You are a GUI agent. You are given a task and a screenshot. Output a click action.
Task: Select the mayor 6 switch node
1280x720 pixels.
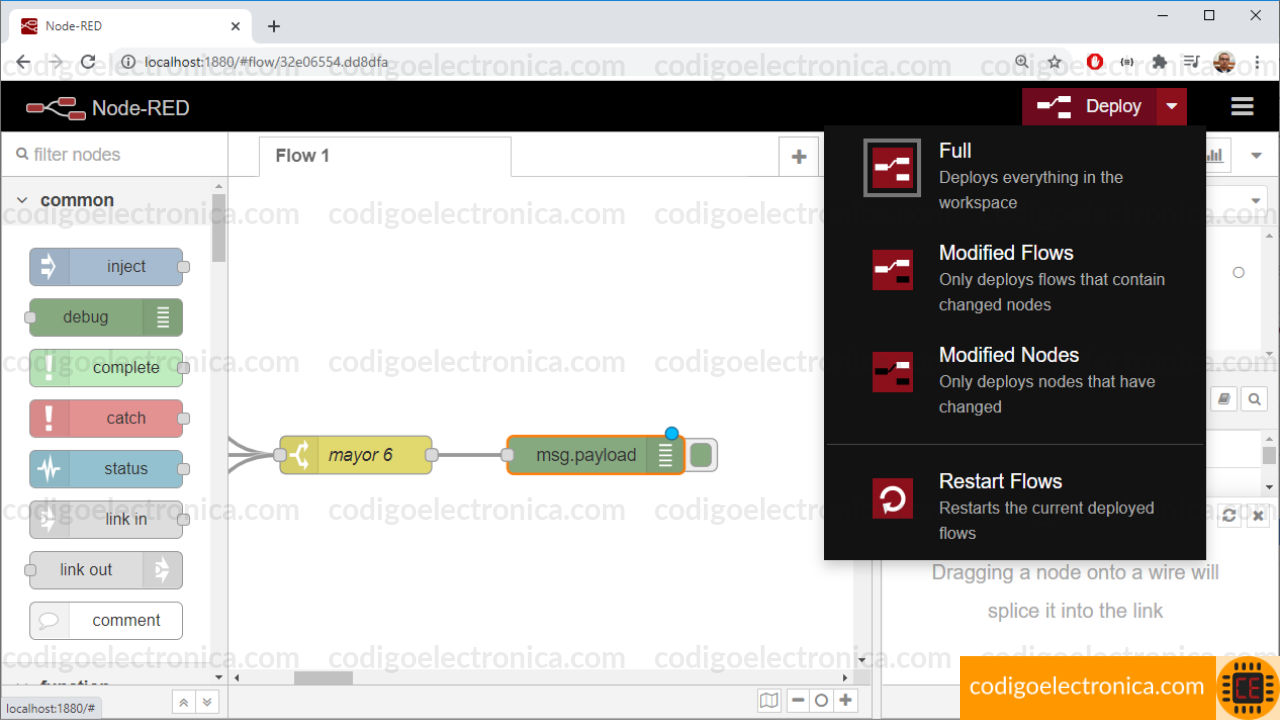pyautogui.click(x=356, y=455)
